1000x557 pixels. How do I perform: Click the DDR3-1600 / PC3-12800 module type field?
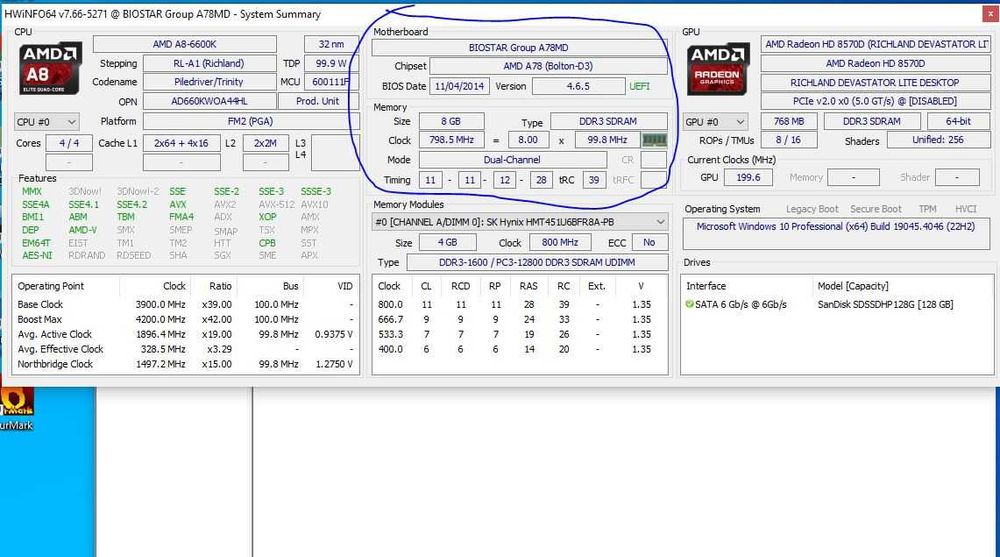pyautogui.click(x=537, y=262)
